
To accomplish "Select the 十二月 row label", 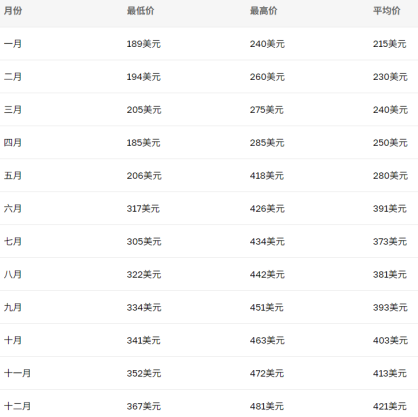I will coord(17,406).
